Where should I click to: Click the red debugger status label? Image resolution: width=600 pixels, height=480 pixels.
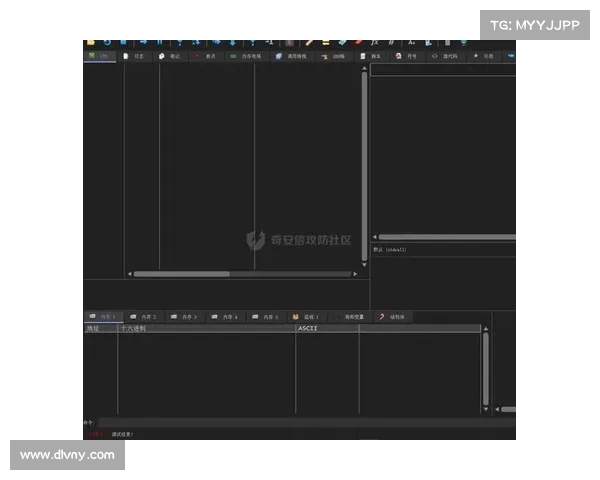pos(96,434)
